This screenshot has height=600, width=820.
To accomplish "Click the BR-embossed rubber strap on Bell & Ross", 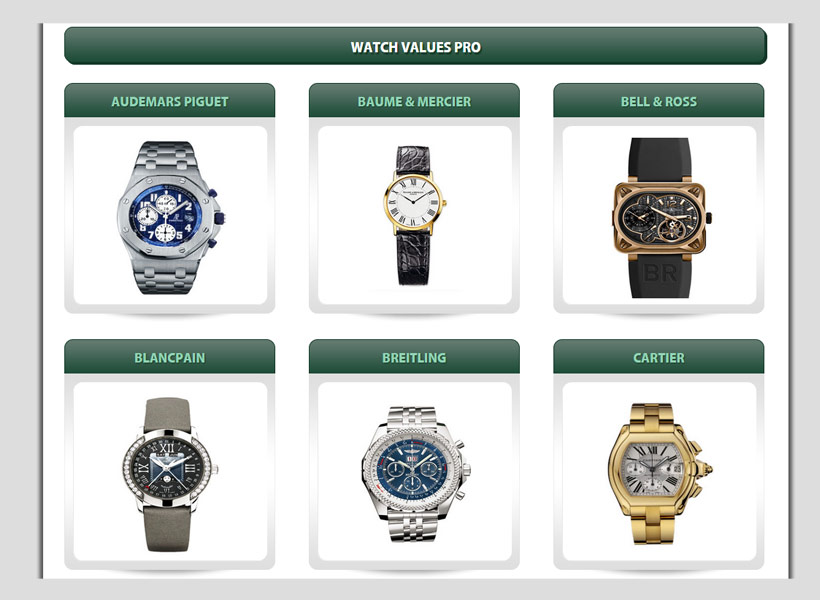I will point(660,276).
